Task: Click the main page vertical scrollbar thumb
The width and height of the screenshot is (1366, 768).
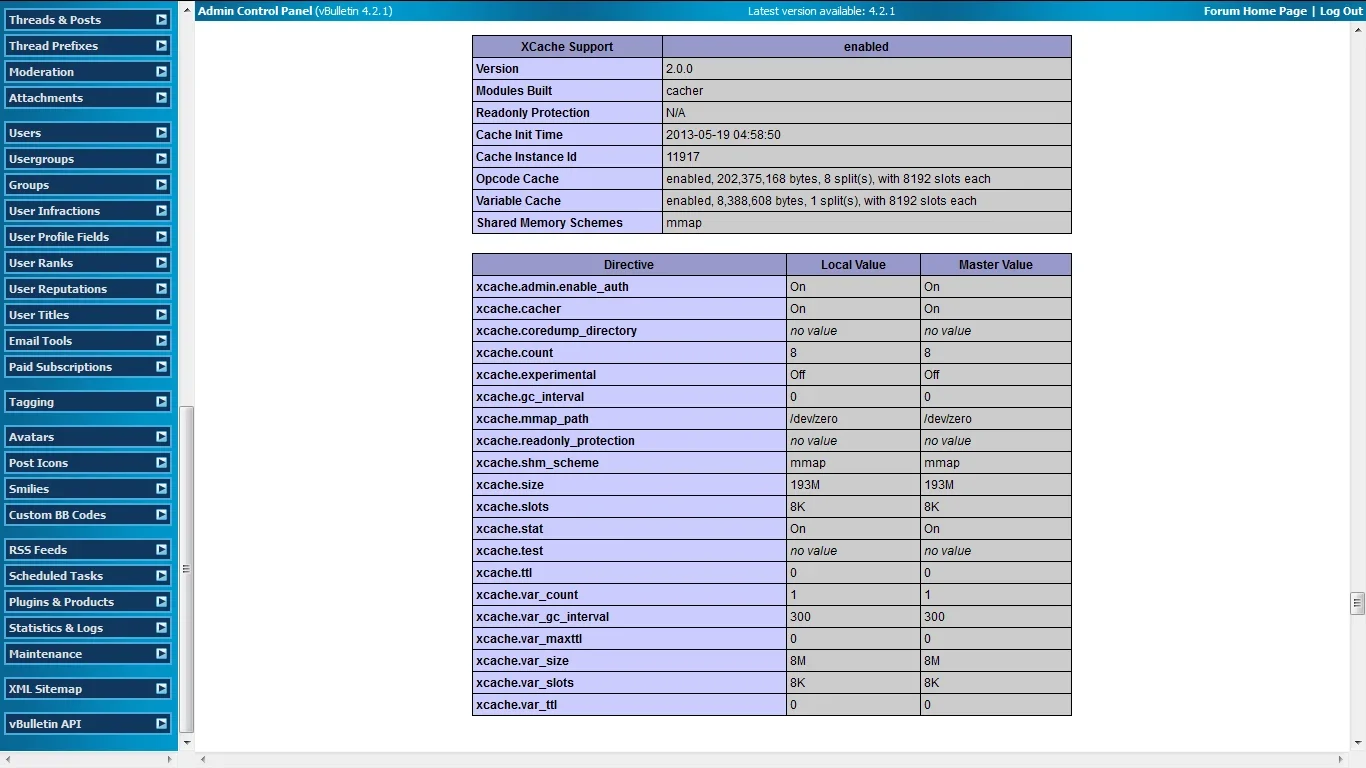Action: [x=1357, y=603]
